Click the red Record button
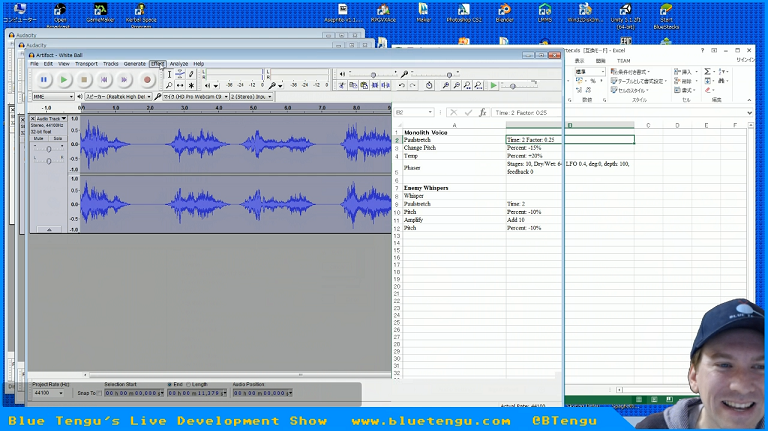This screenshot has width=768, height=431. click(x=146, y=79)
